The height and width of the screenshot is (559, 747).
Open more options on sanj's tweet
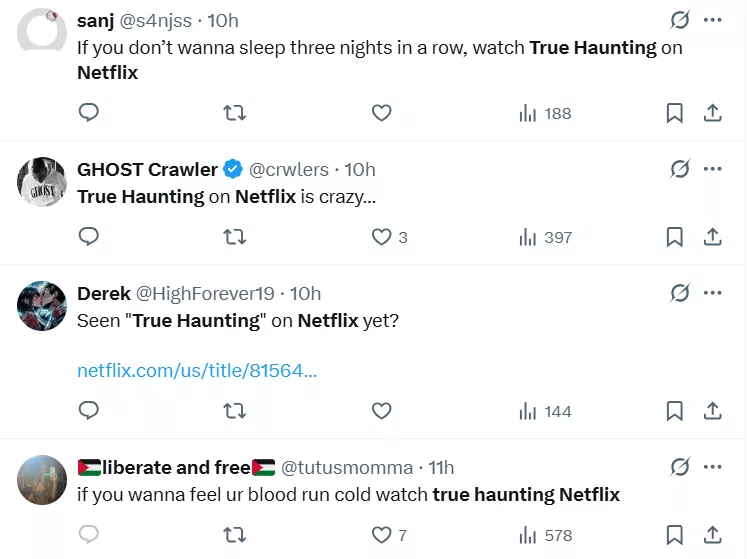(x=712, y=20)
